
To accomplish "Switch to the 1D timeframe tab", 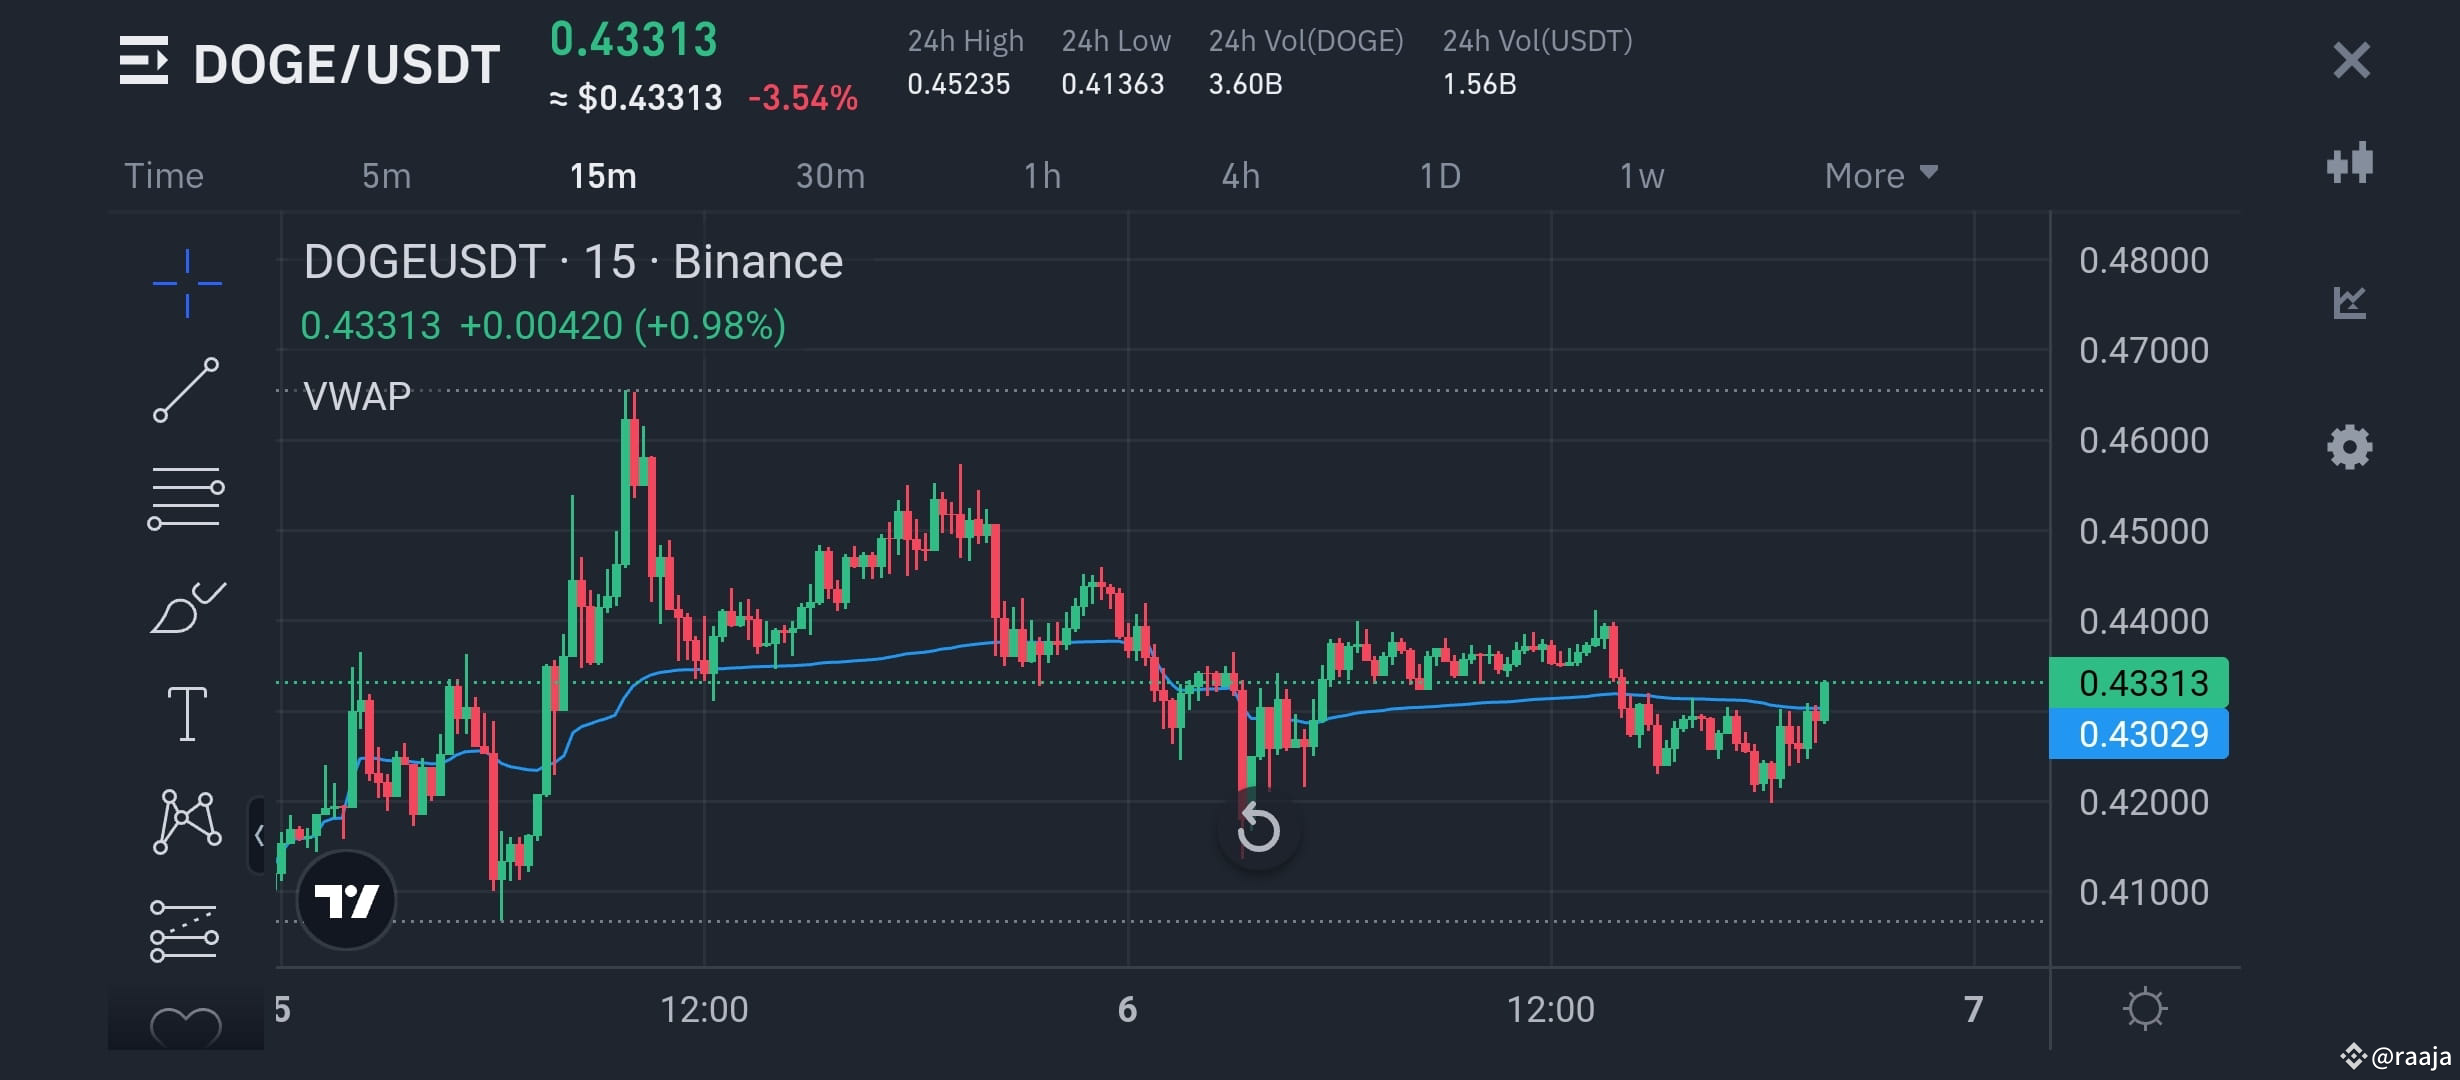I will [1440, 175].
